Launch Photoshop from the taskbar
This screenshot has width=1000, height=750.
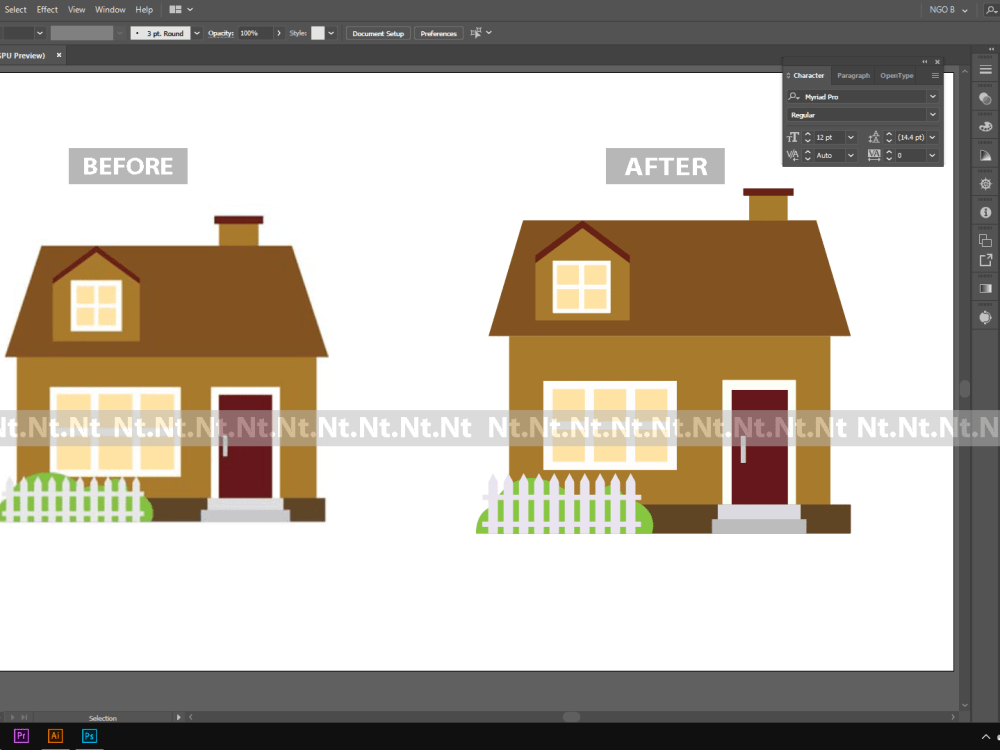(89, 735)
